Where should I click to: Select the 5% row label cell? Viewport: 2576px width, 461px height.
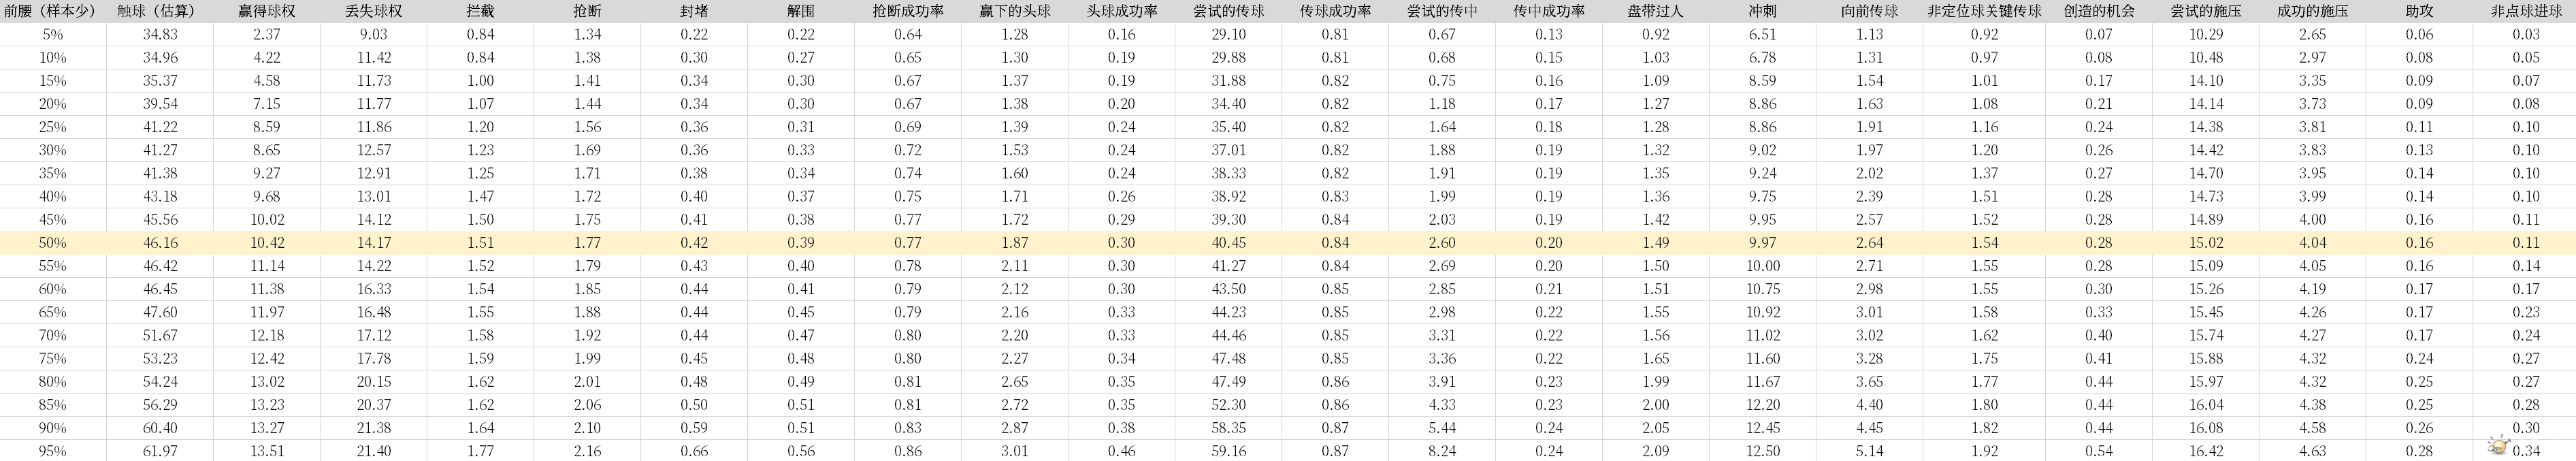click(52, 34)
